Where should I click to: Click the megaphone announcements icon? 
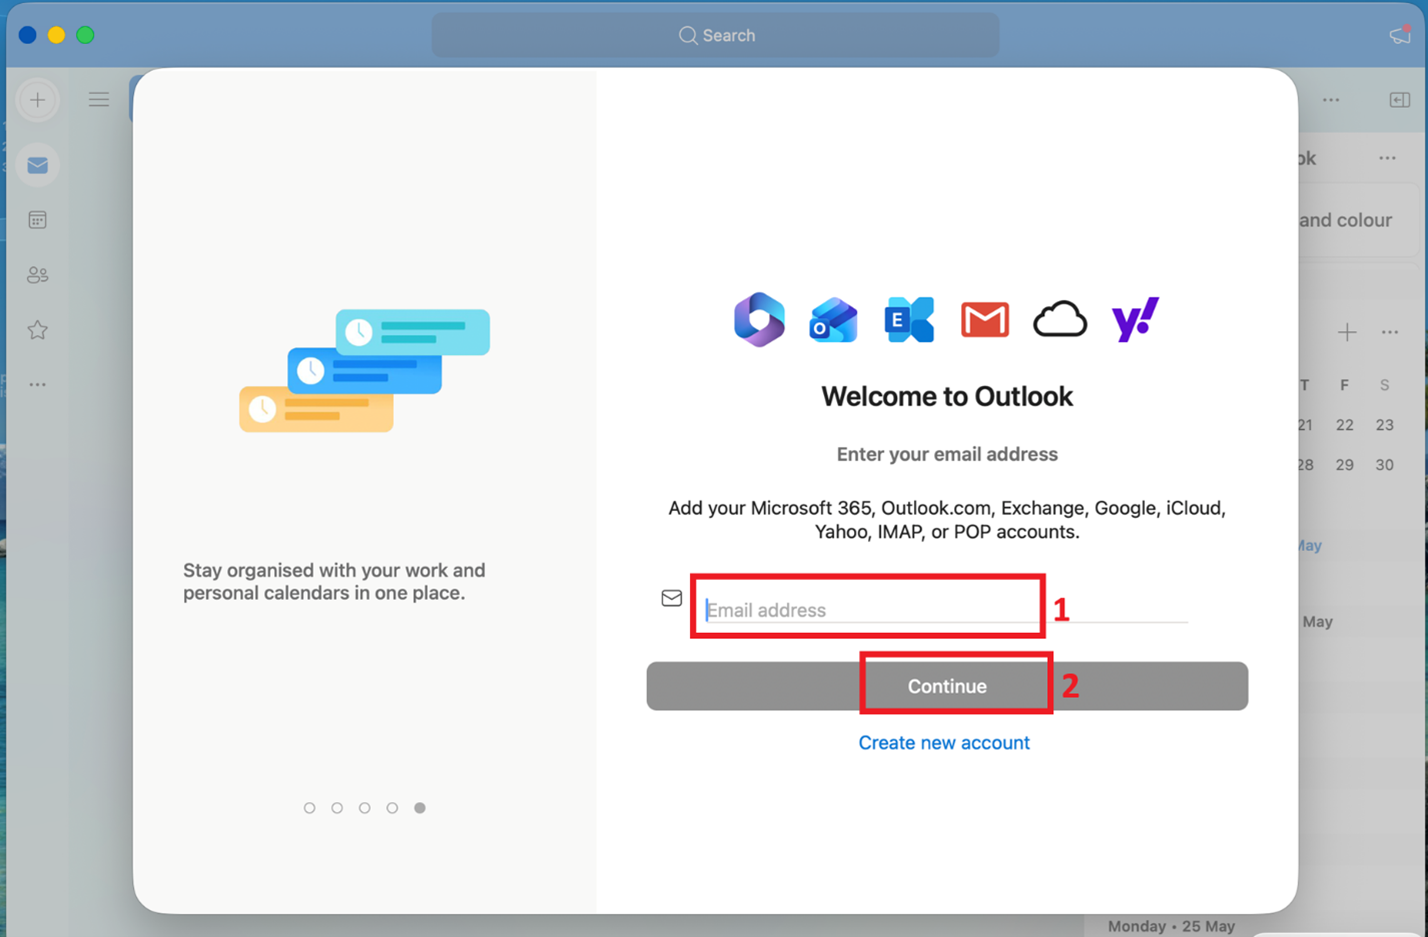point(1400,35)
